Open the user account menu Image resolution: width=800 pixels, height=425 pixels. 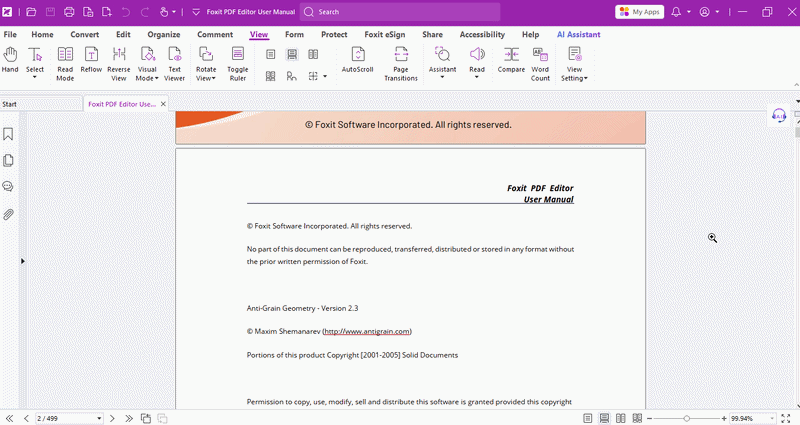[x=705, y=12]
